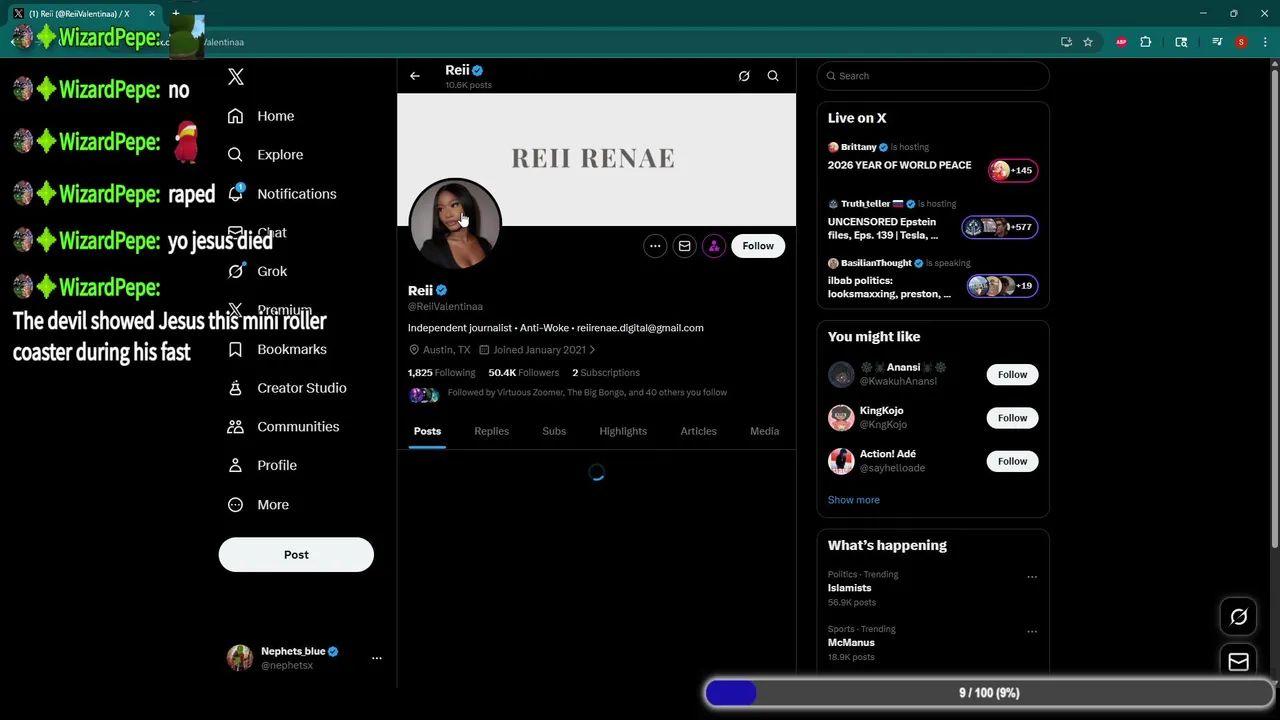Click the Explore magnifier icon
This screenshot has width=1280, height=720.
pos(235,155)
